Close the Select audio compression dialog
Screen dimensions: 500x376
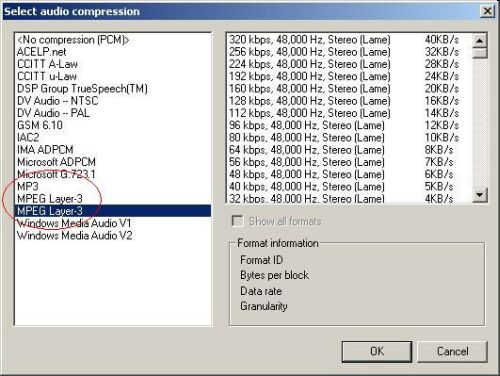click(487, 11)
